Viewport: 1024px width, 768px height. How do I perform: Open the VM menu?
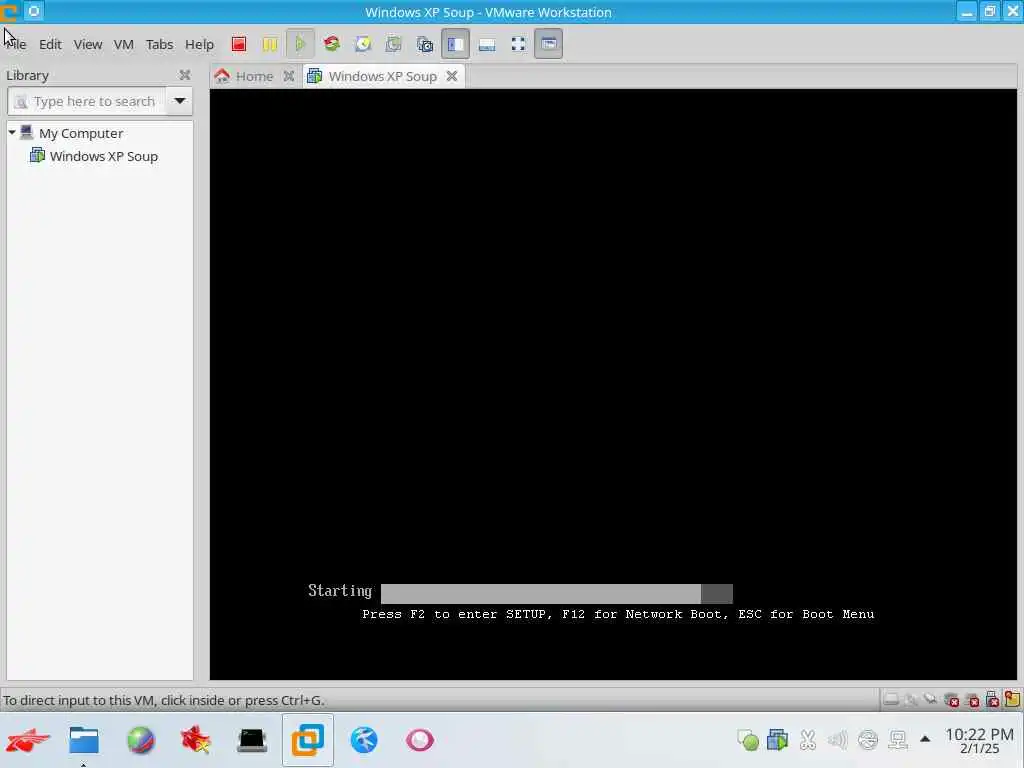pyautogui.click(x=123, y=44)
